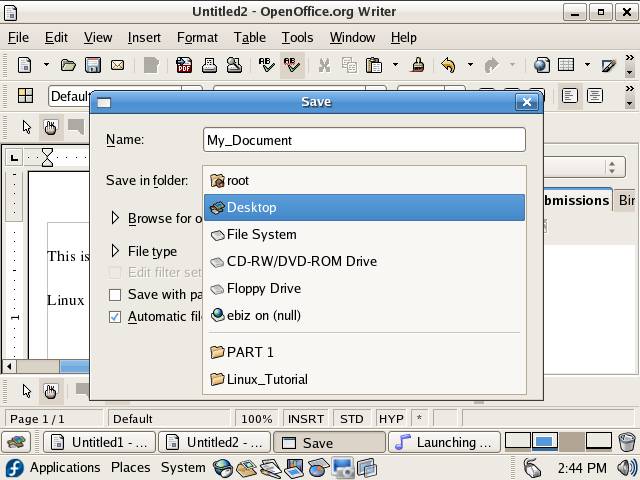The image size is (640, 480).
Task: Expand the File type section
Action: [116, 251]
